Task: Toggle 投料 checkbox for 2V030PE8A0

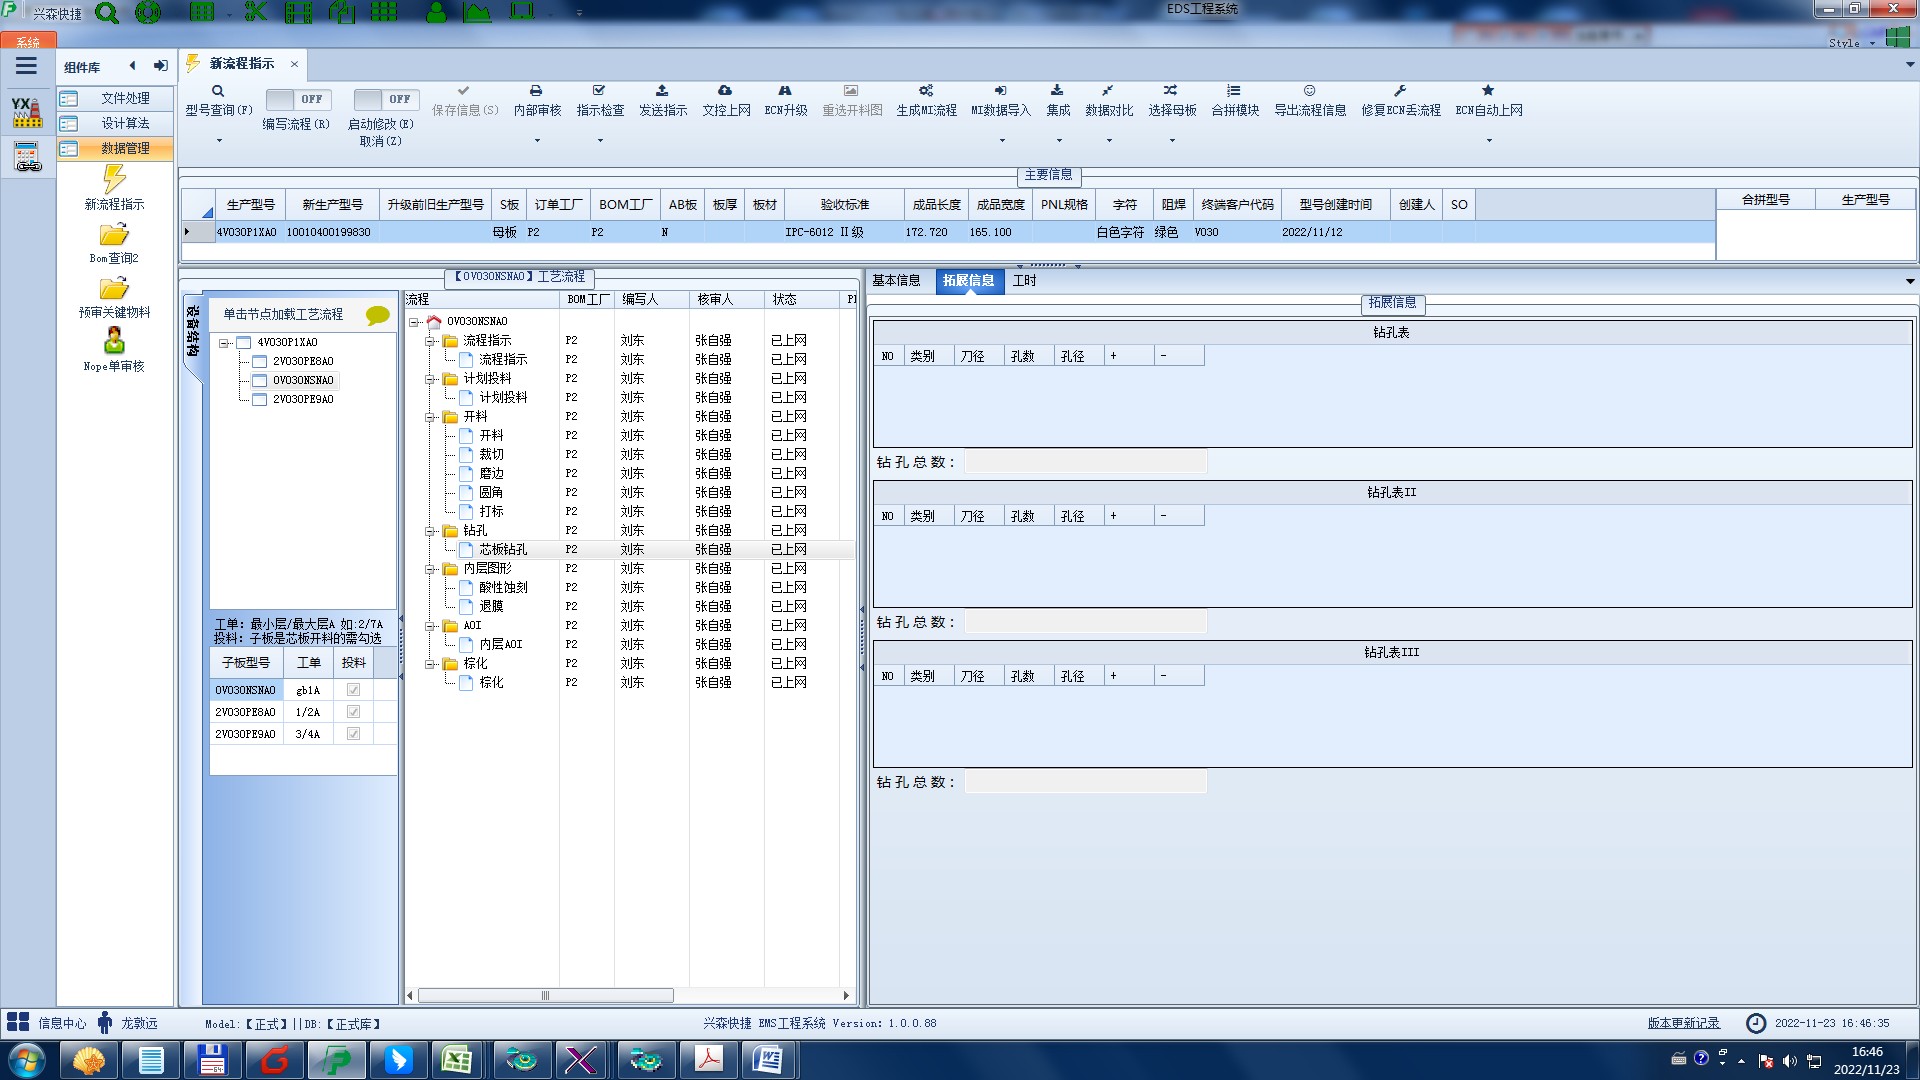Action: tap(353, 712)
